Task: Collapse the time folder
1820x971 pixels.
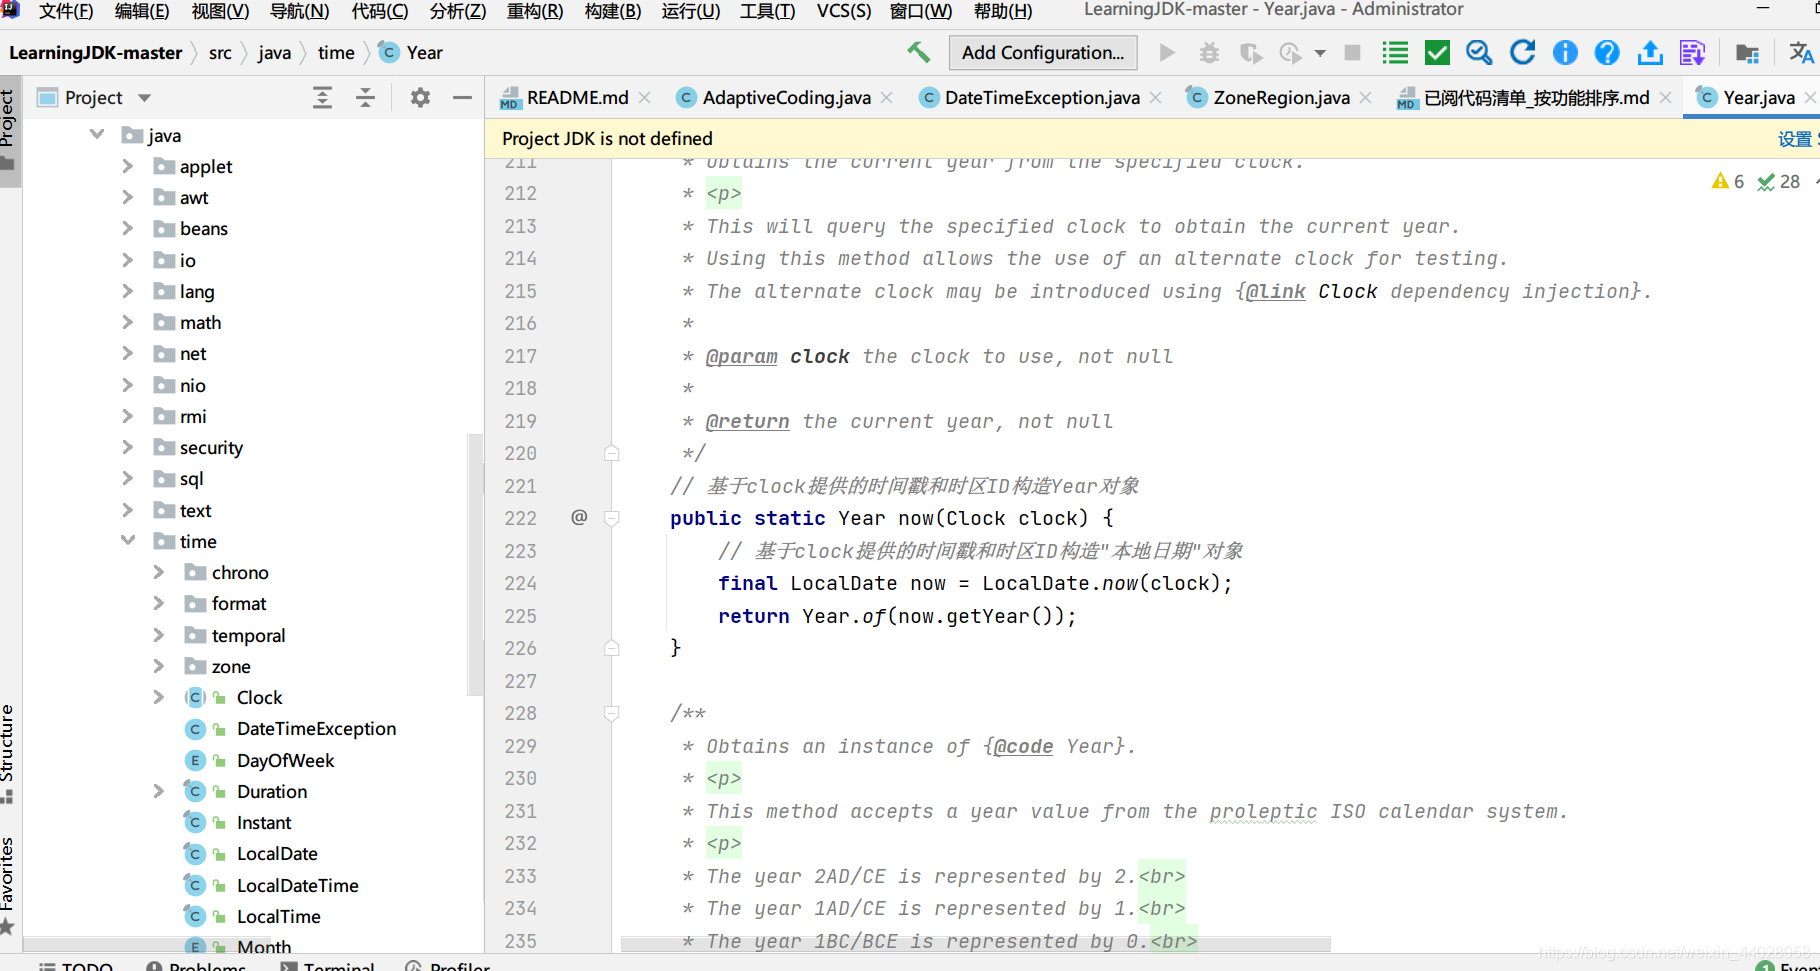Action: coord(128,540)
